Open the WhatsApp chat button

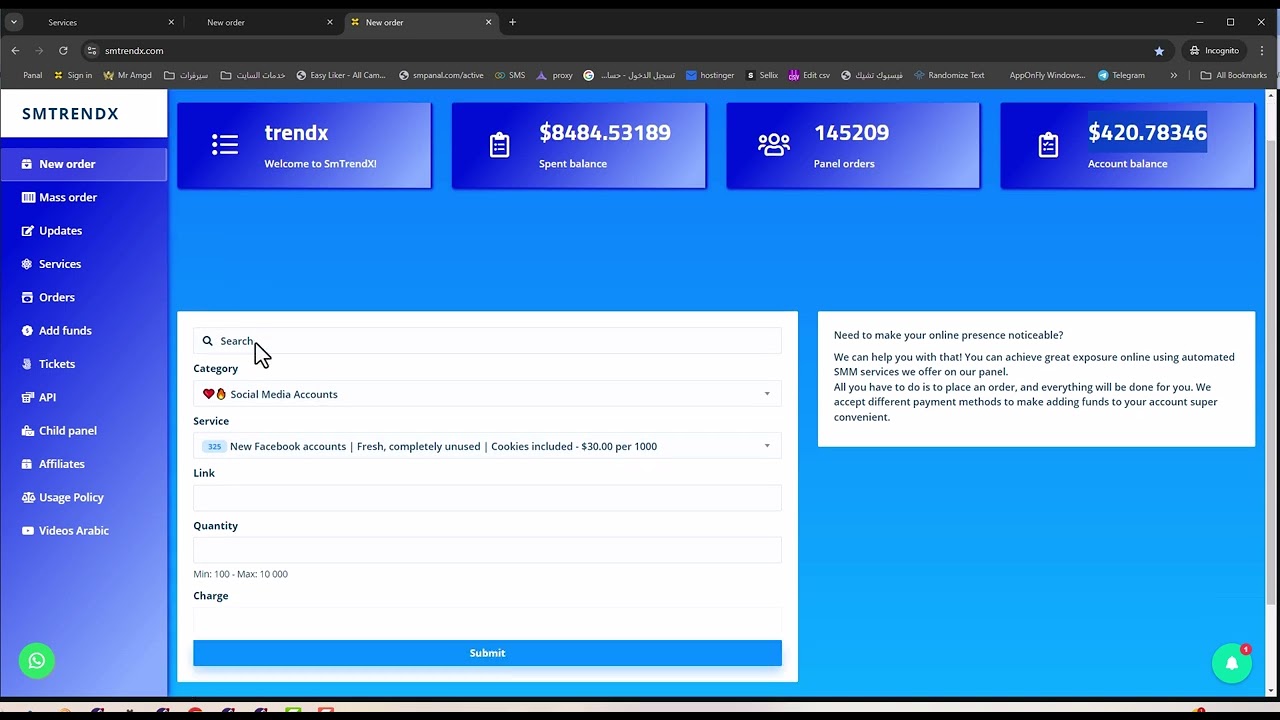click(x=37, y=660)
